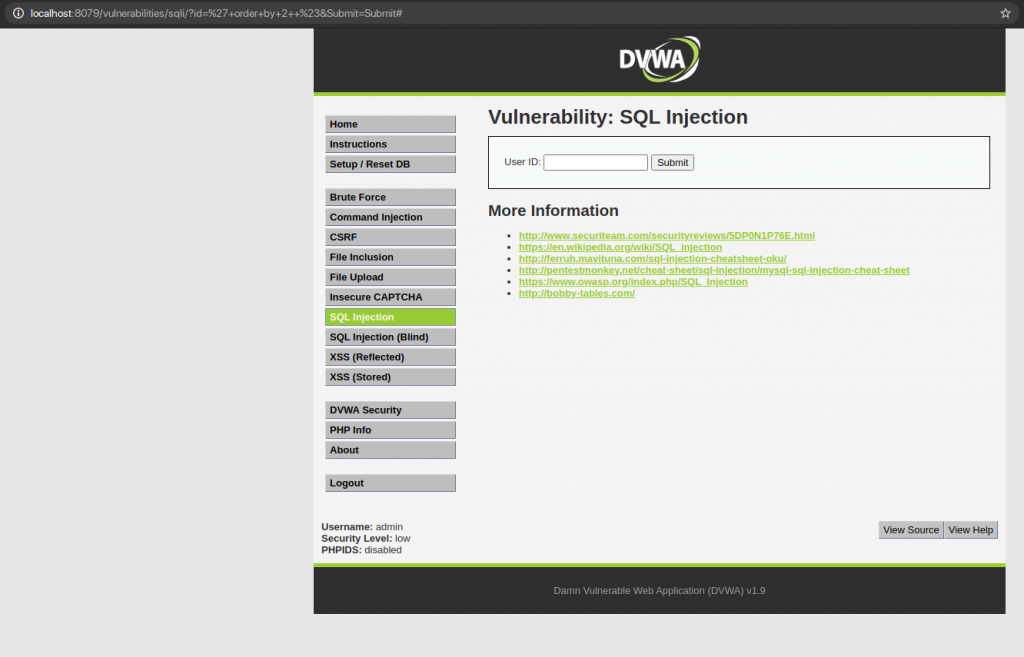
Task: Go to the Brute Force page
Action: pos(390,196)
